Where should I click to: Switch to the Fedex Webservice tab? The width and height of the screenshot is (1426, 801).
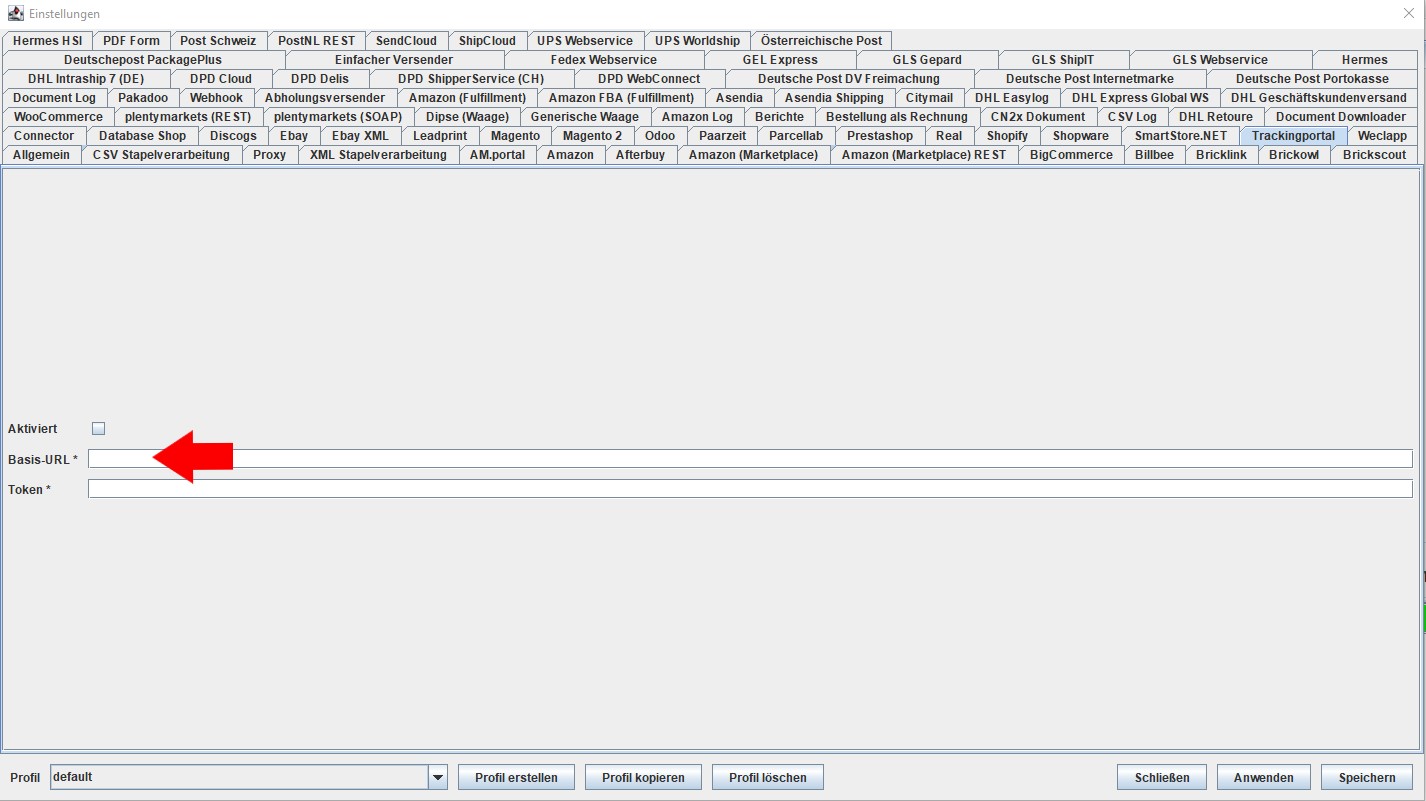604,60
